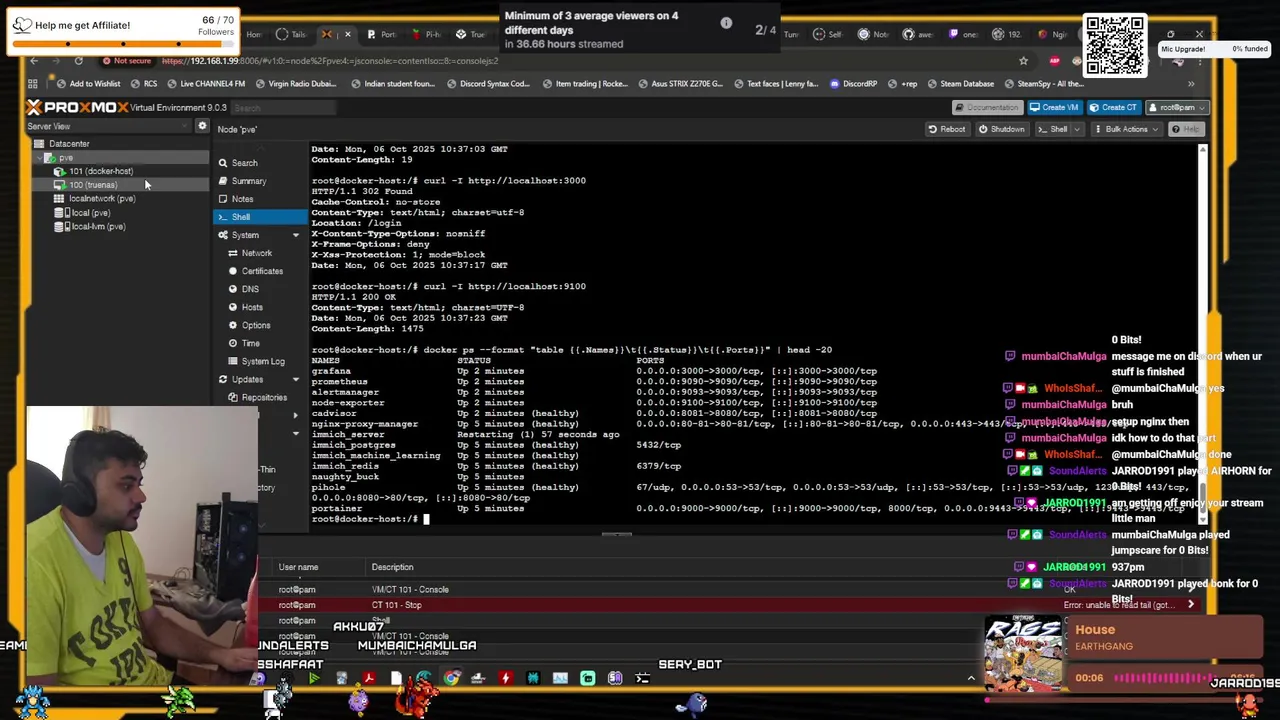Click the Updates refresh icon
This screenshot has width=1280, height=720.
[x=223, y=379]
